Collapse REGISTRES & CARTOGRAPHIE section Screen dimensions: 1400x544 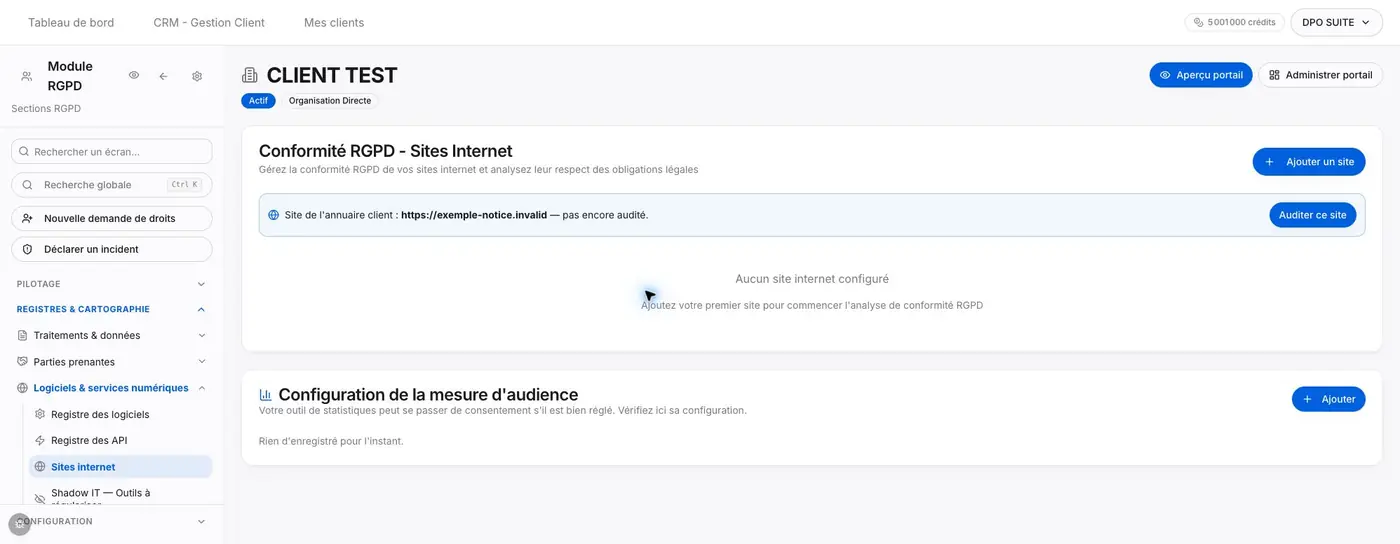[112, 309]
